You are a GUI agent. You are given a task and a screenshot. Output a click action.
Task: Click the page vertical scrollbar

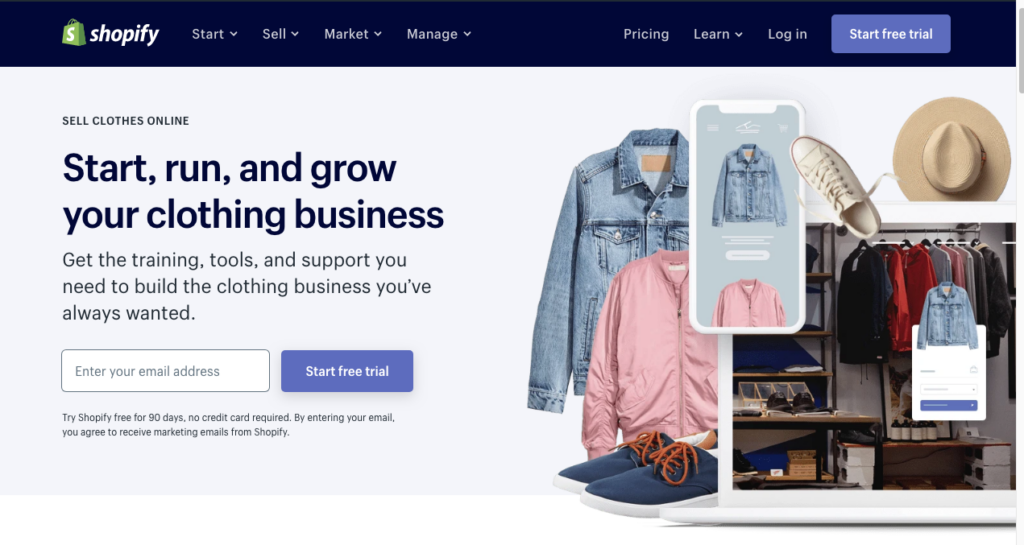[x=1020, y=273]
